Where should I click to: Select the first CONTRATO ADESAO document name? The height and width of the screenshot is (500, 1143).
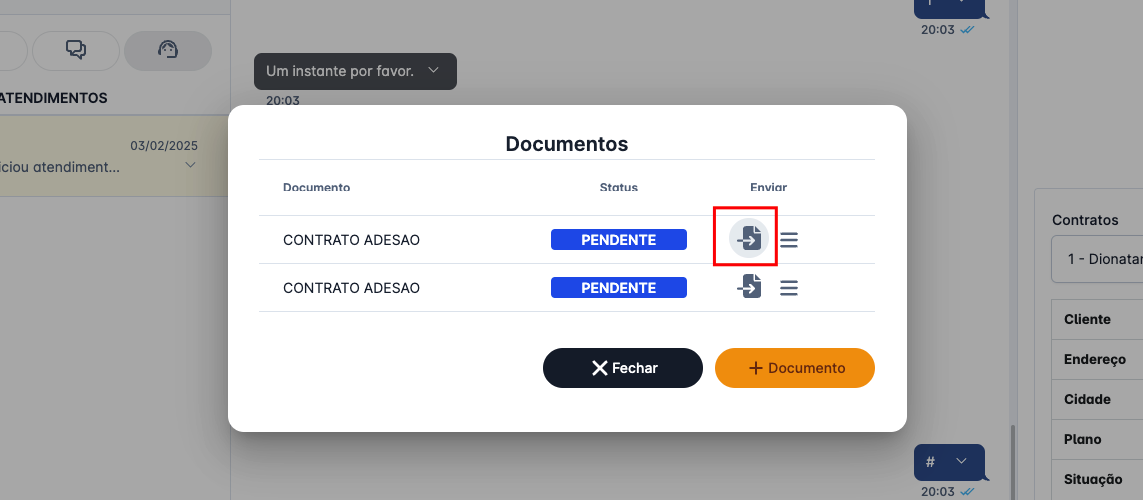[x=351, y=240]
